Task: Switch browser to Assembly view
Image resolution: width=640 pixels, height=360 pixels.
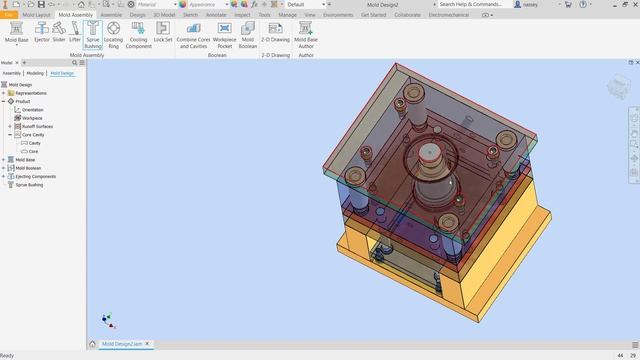Action: (11, 73)
